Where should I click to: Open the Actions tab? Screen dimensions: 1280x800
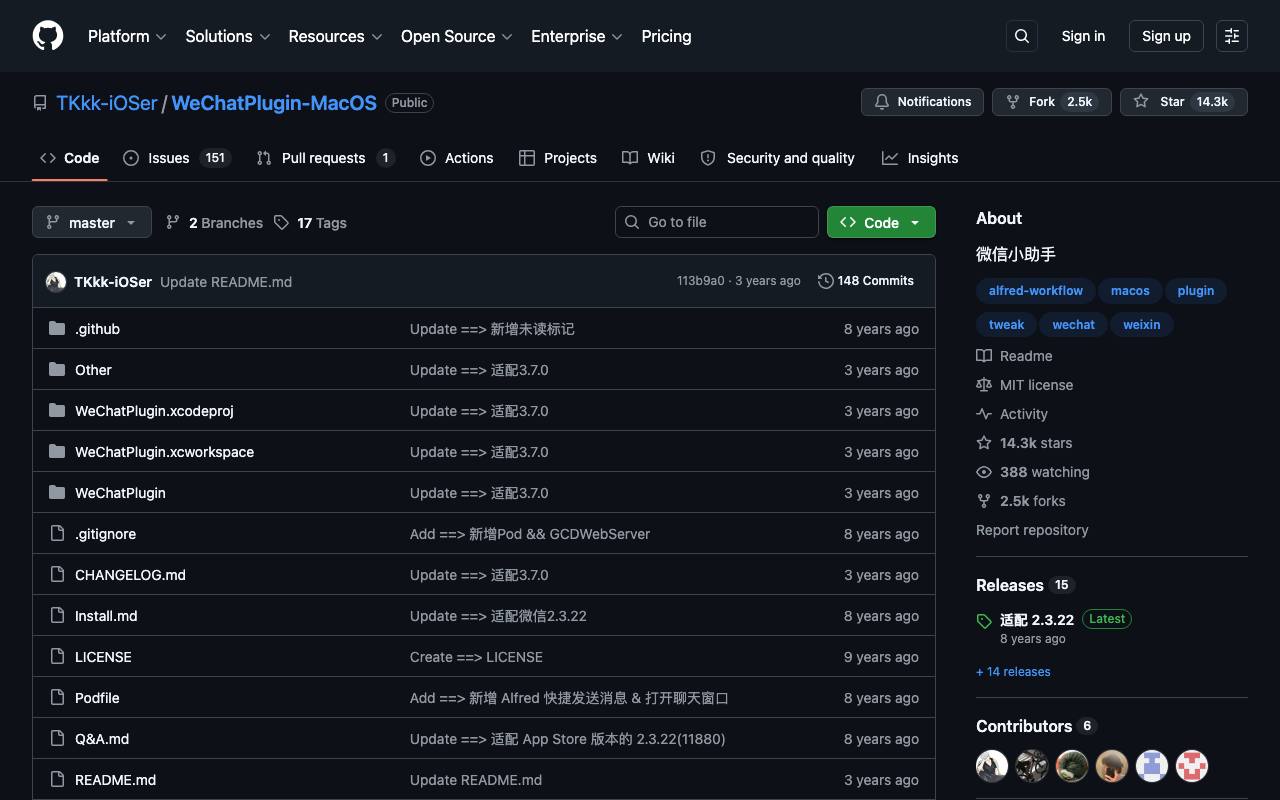[457, 158]
